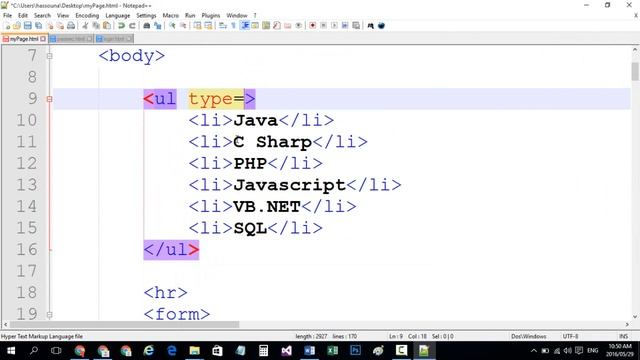Toggle synchronized horizontal scrolling
Image resolution: width=640 pixels, height=360 pixels.
pyautogui.click(x=209, y=26)
